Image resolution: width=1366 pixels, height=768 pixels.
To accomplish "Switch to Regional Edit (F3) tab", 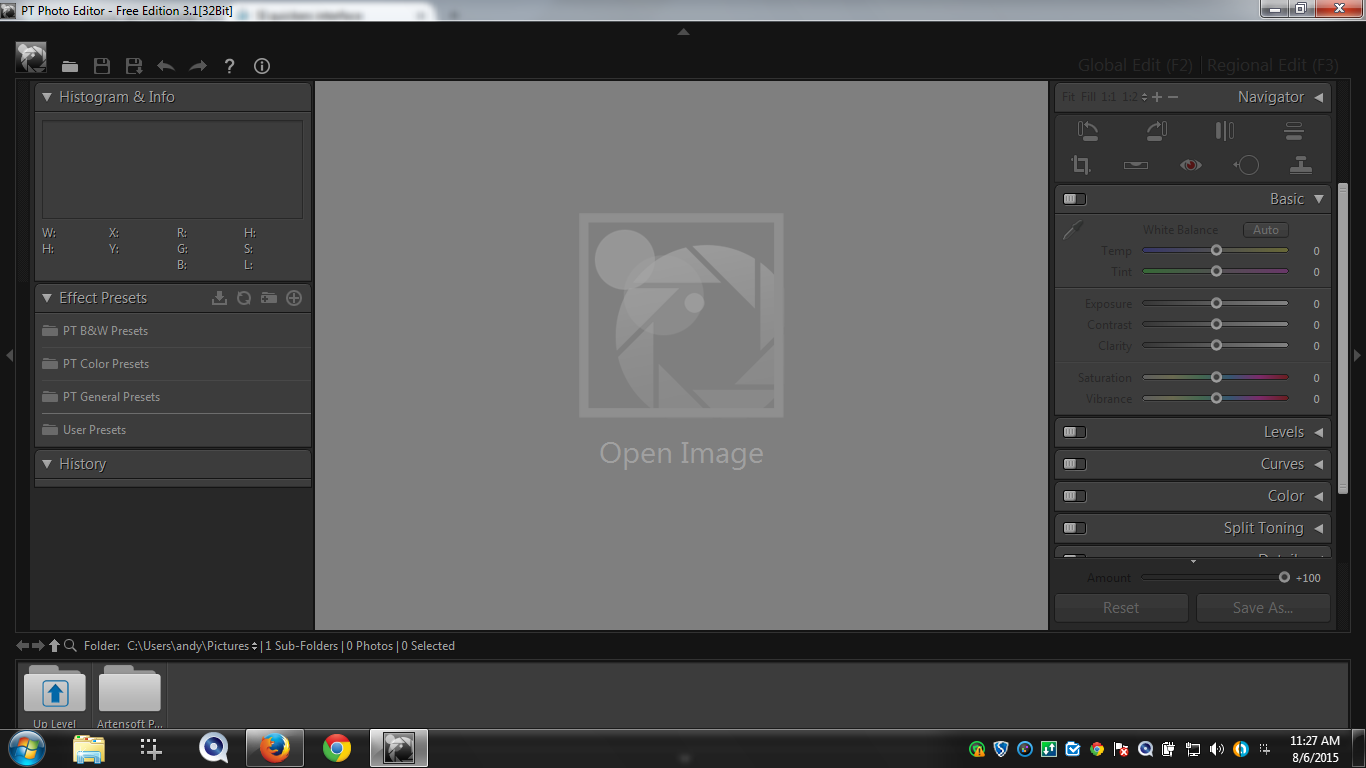I will (x=1272, y=65).
